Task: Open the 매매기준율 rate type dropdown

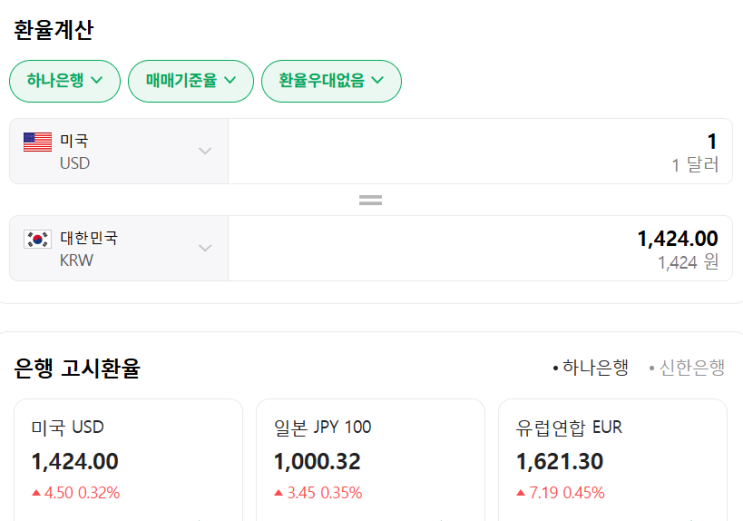Action: (x=191, y=81)
